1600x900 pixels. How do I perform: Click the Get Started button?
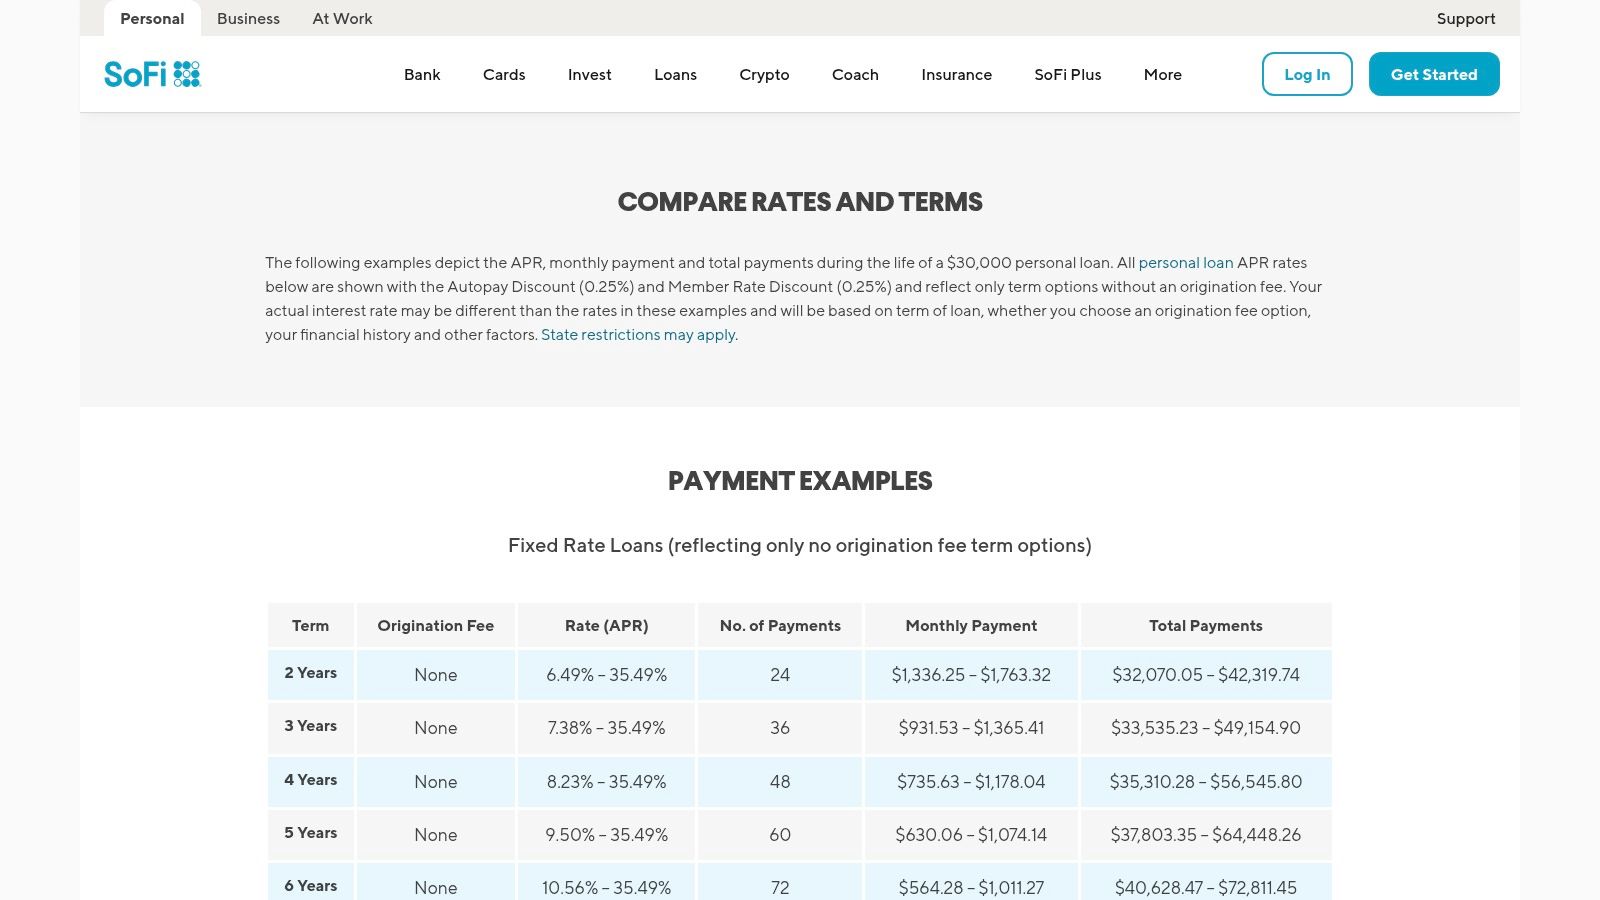click(1434, 74)
